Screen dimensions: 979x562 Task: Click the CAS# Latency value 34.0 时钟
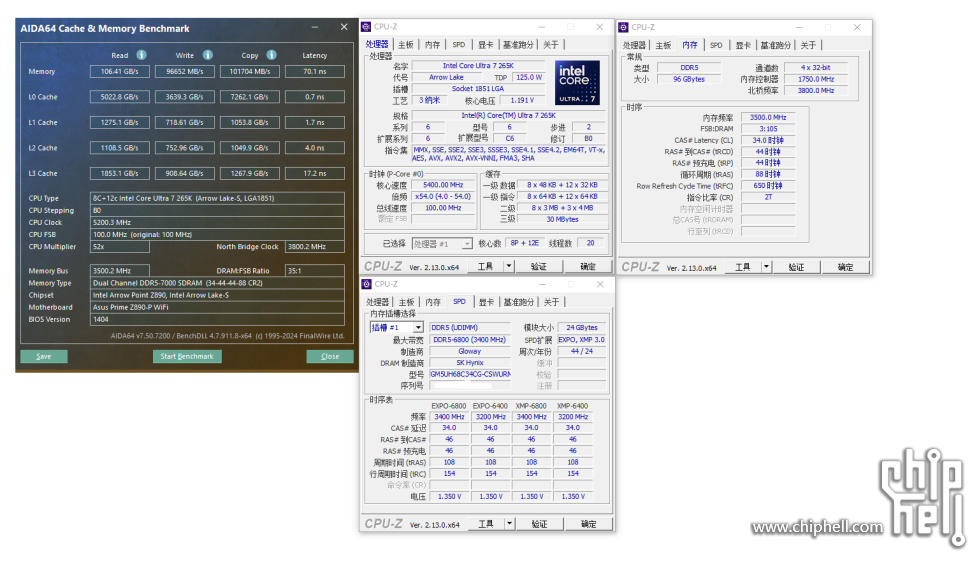pyautogui.click(x=768, y=140)
